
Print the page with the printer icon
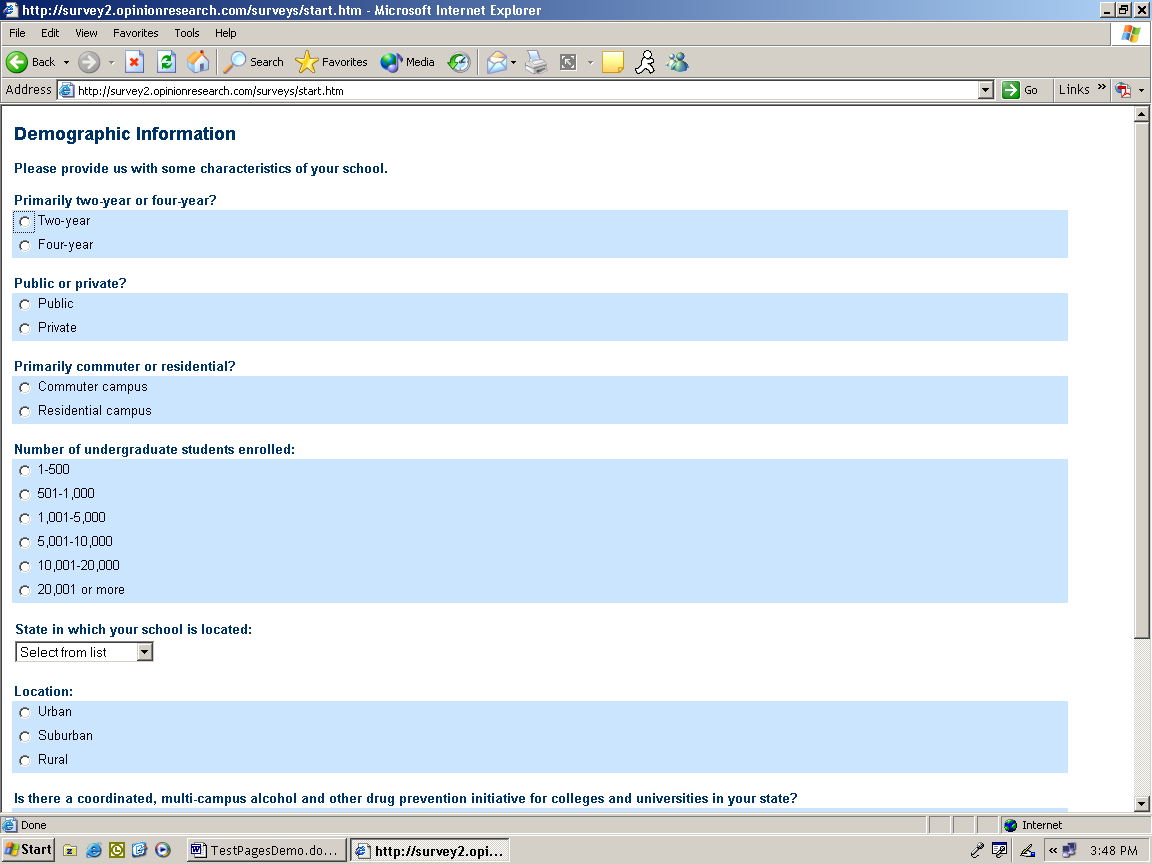click(536, 62)
